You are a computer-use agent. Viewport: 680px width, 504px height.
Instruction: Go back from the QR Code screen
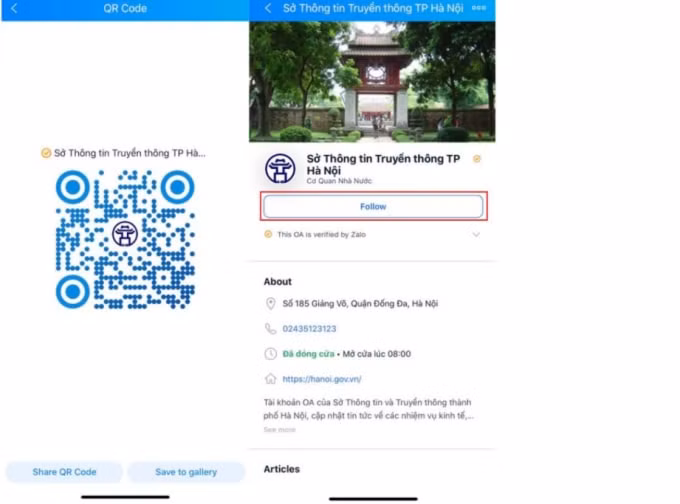[x=14, y=8]
